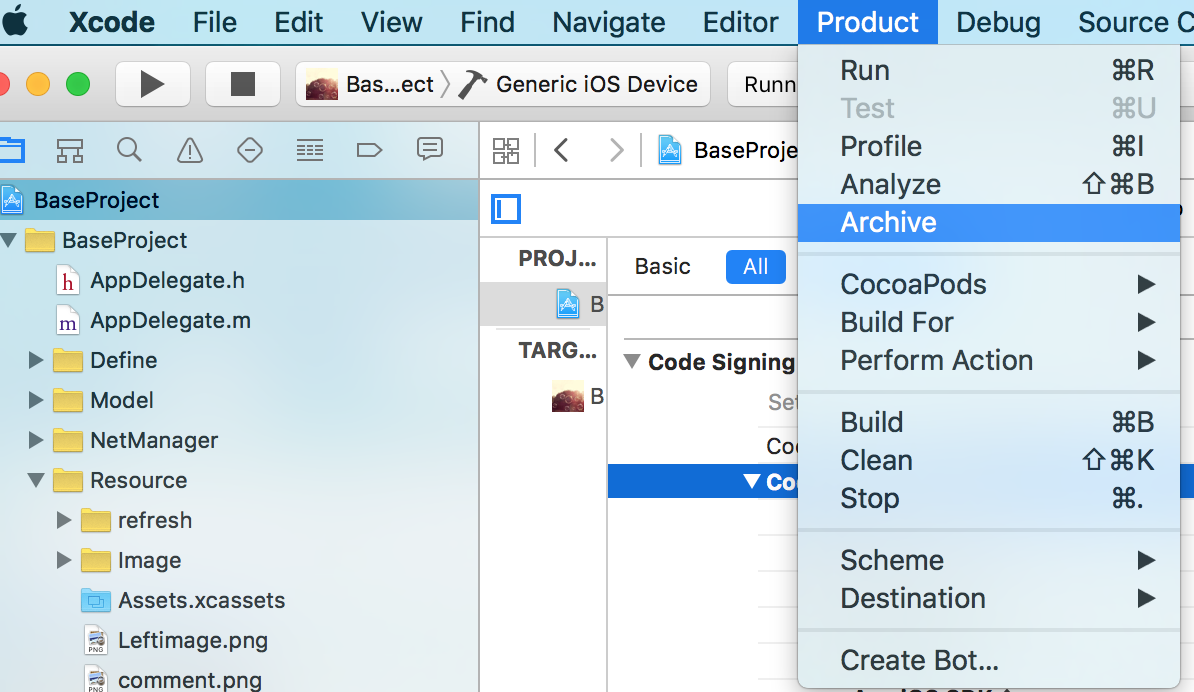This screenshot has width=1194, height=692.
Task: Show the Debug navigator icon
Action: point(310,150)
